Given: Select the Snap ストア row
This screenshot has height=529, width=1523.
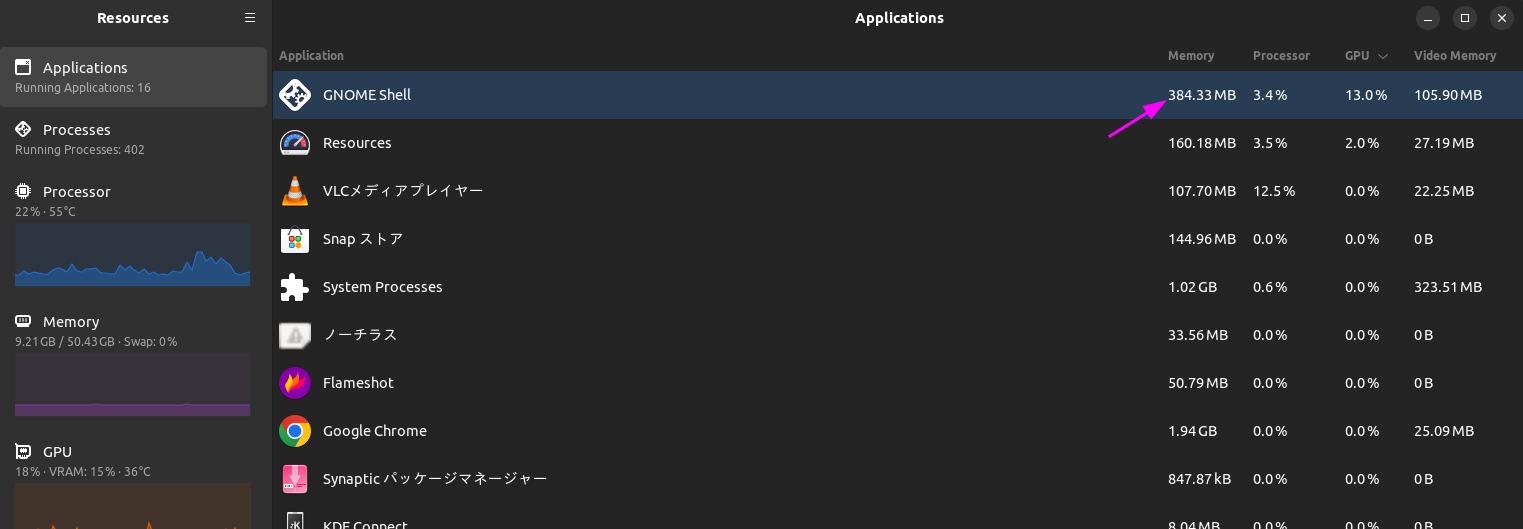Looking at the screenshot, I should click(897, 239).
